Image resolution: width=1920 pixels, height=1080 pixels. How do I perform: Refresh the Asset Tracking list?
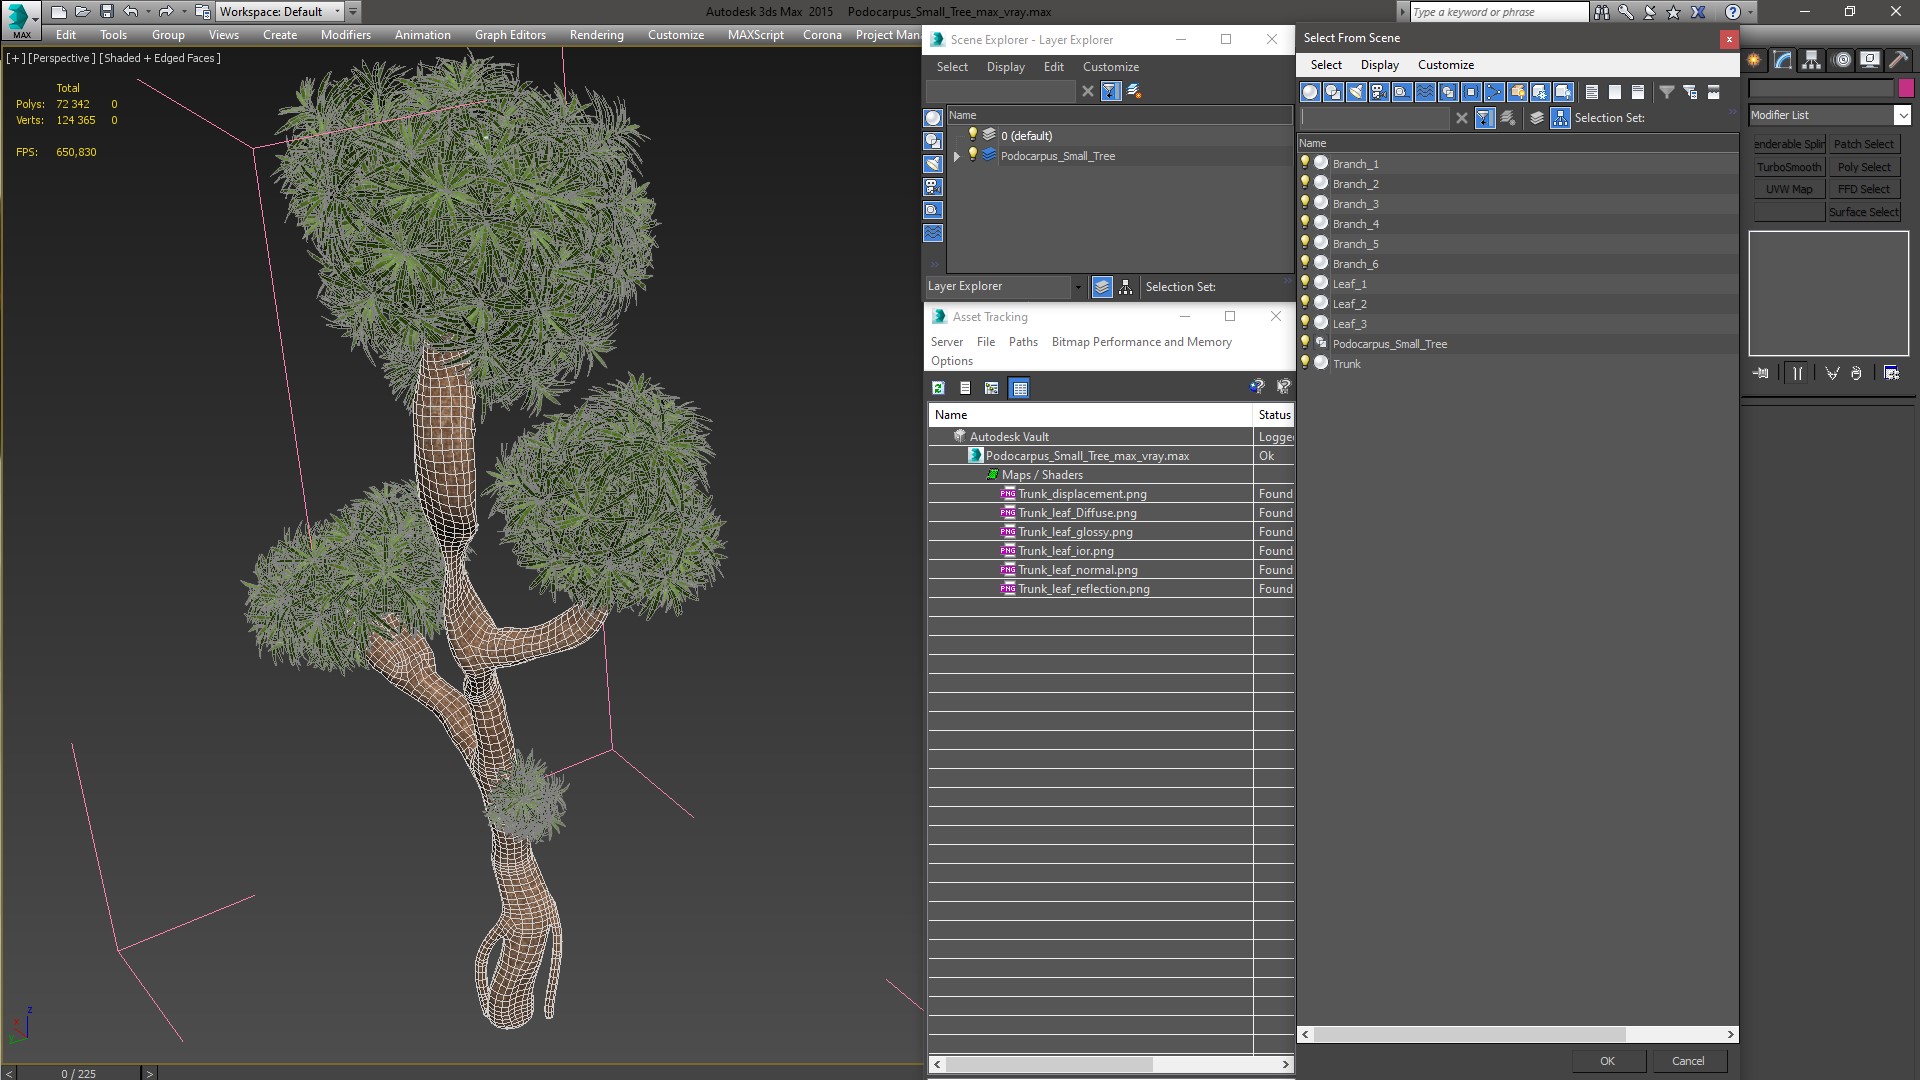click(938, 388)
